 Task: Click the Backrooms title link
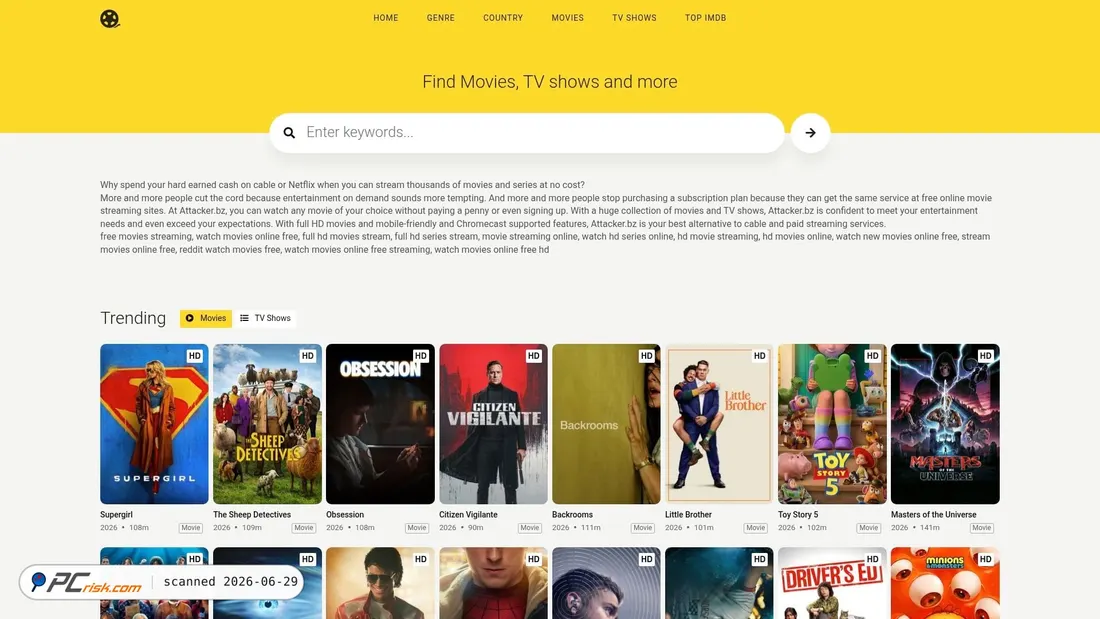[x=572, y=514]
